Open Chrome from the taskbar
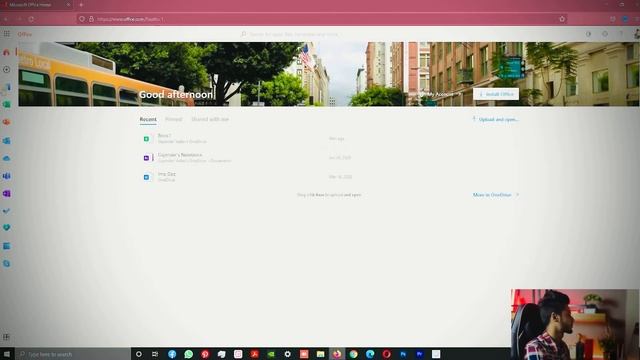640x360 pixels. [353, 354]
